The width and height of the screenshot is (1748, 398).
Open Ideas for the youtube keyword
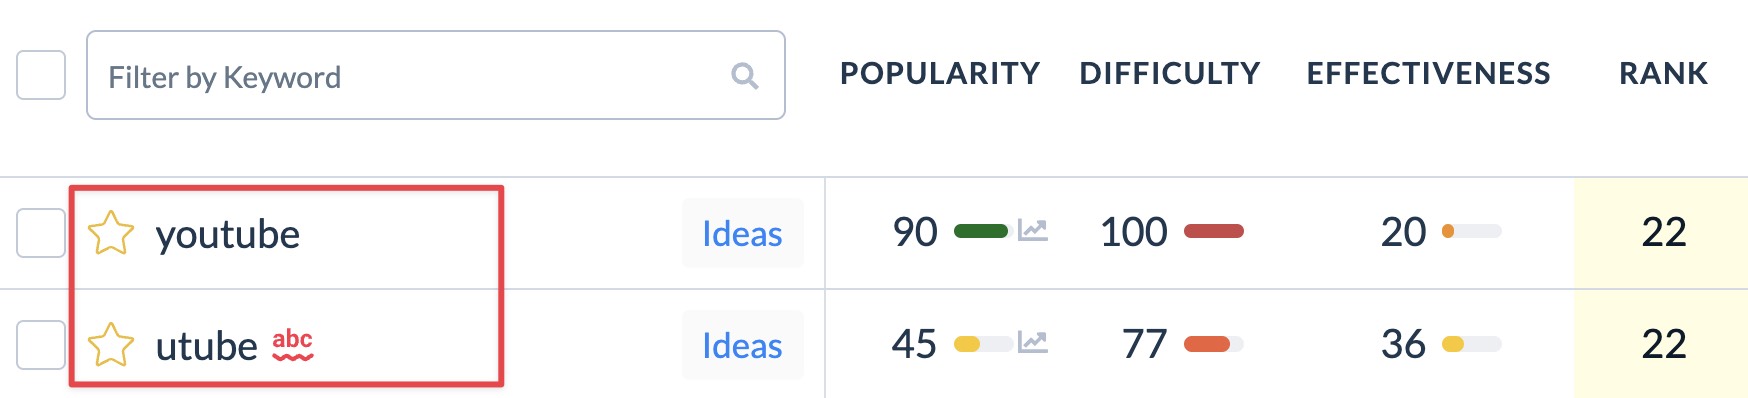click(743, 233)
